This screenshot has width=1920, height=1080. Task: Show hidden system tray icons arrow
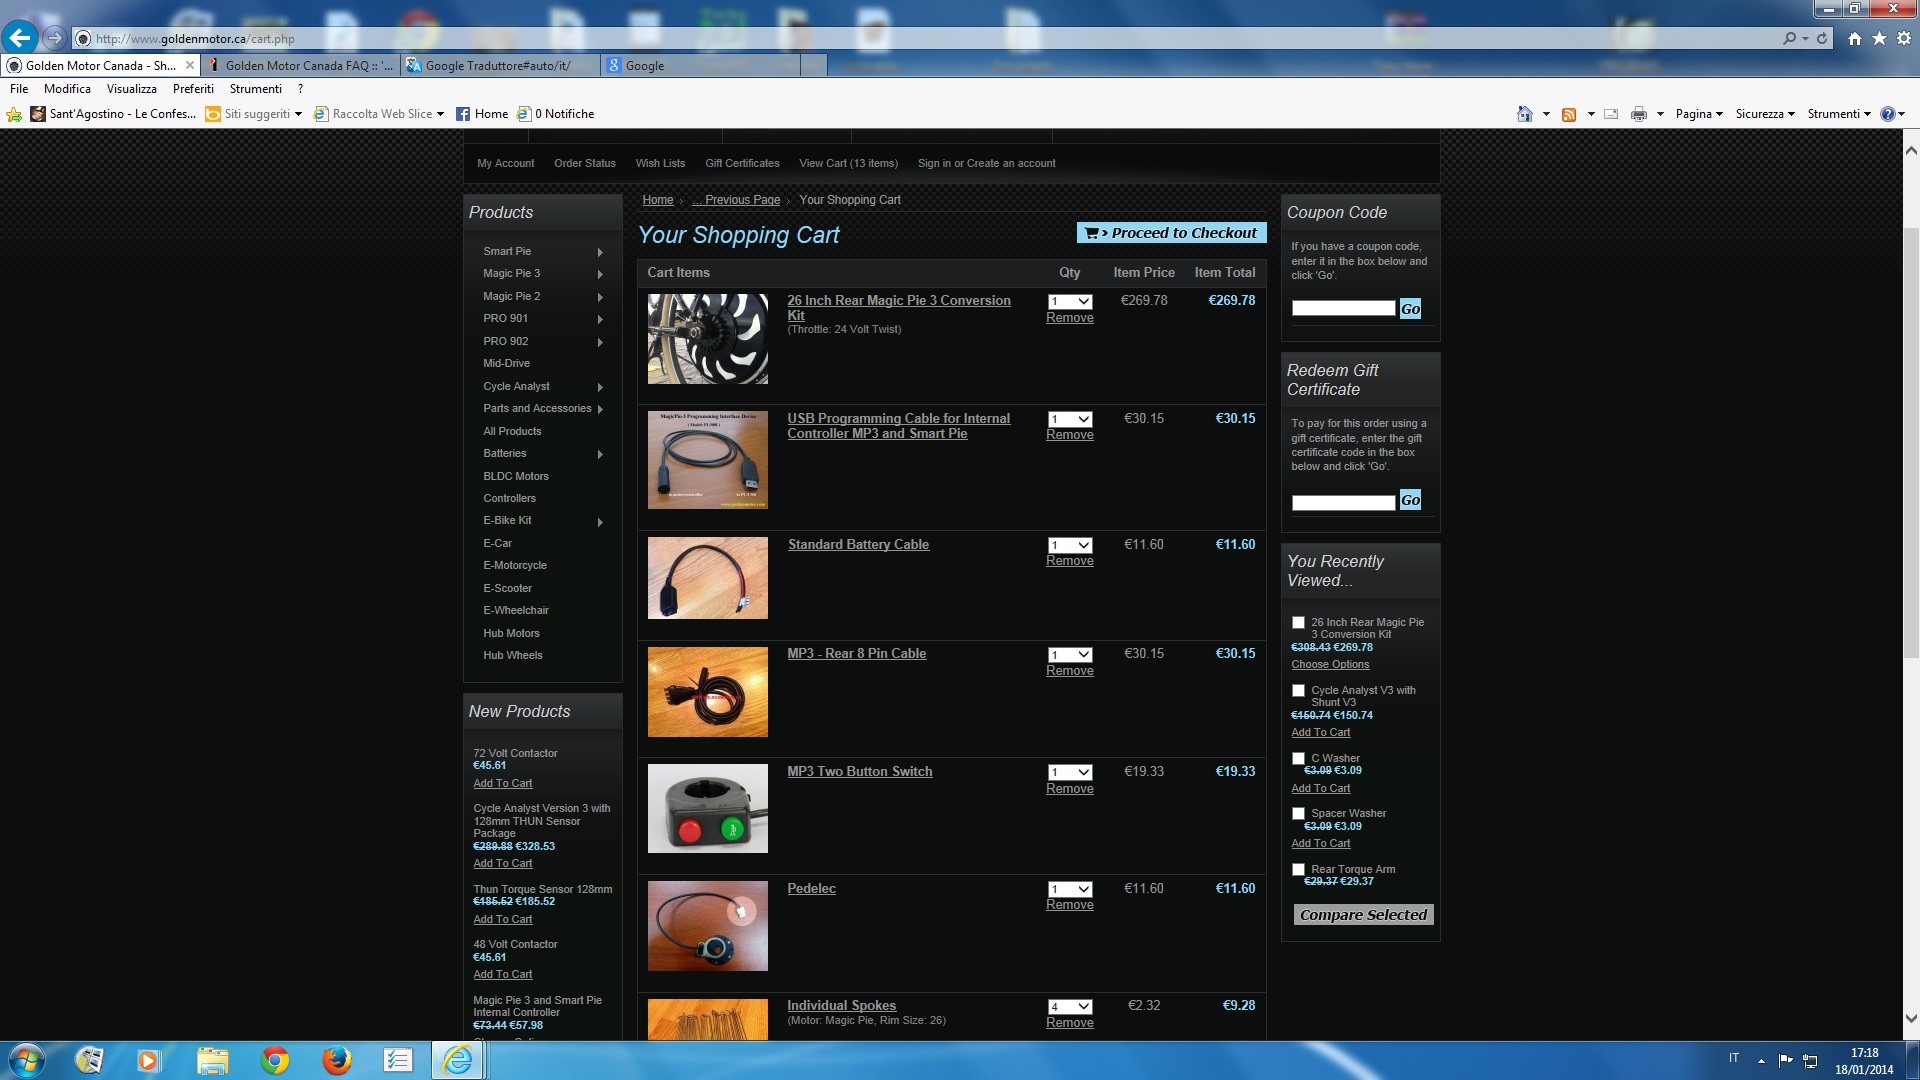point(1761,1061)
